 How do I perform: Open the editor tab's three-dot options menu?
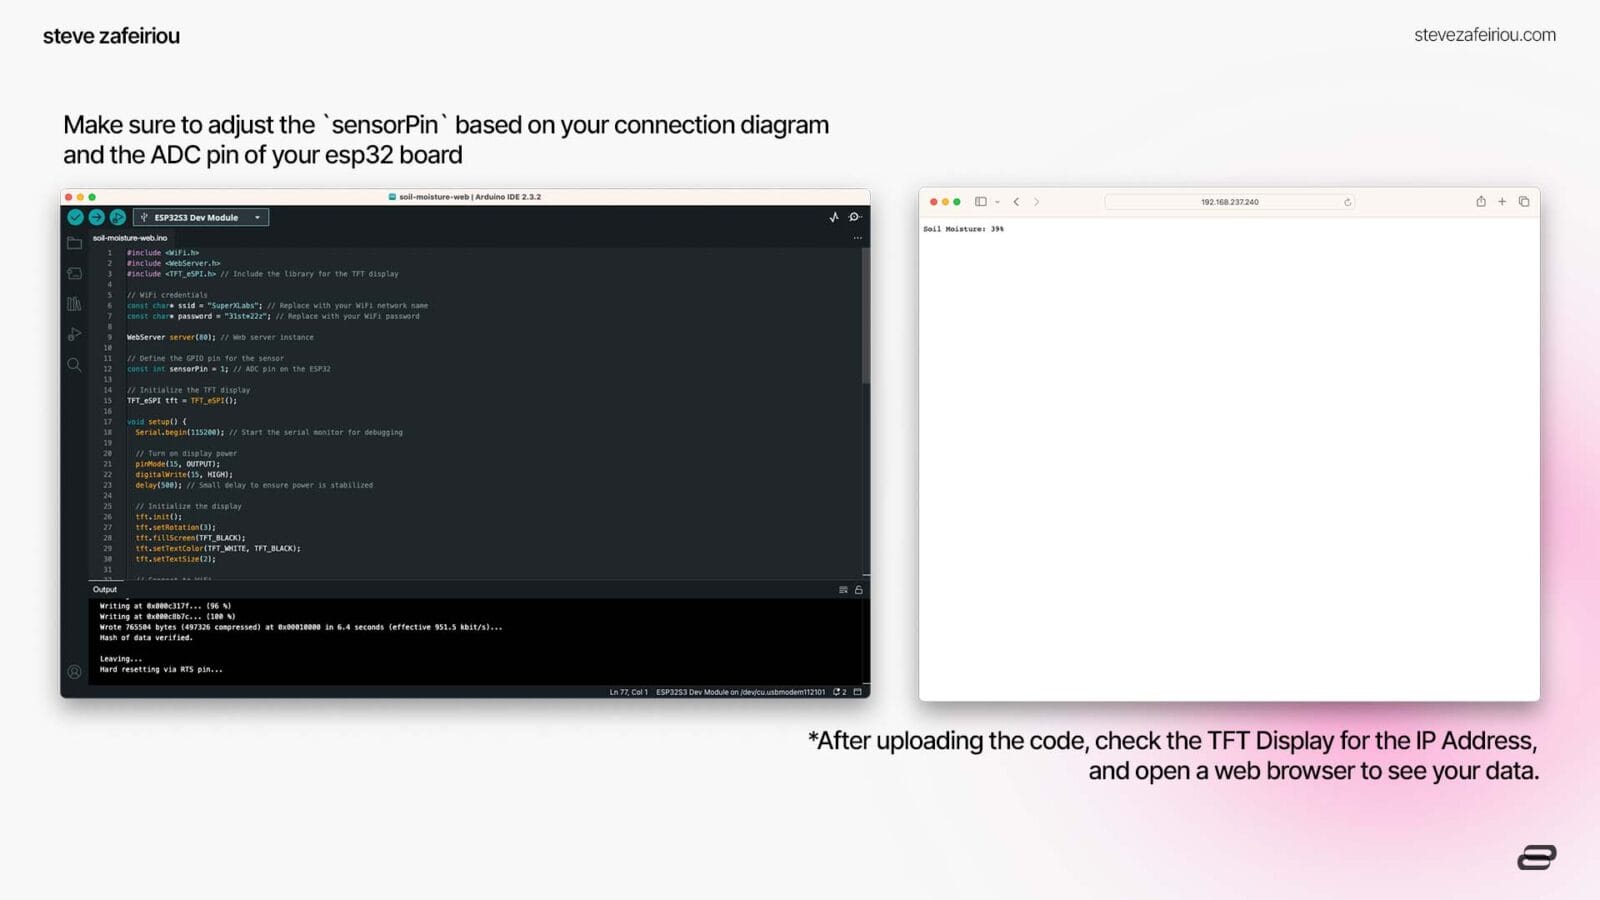pos(857,238)
